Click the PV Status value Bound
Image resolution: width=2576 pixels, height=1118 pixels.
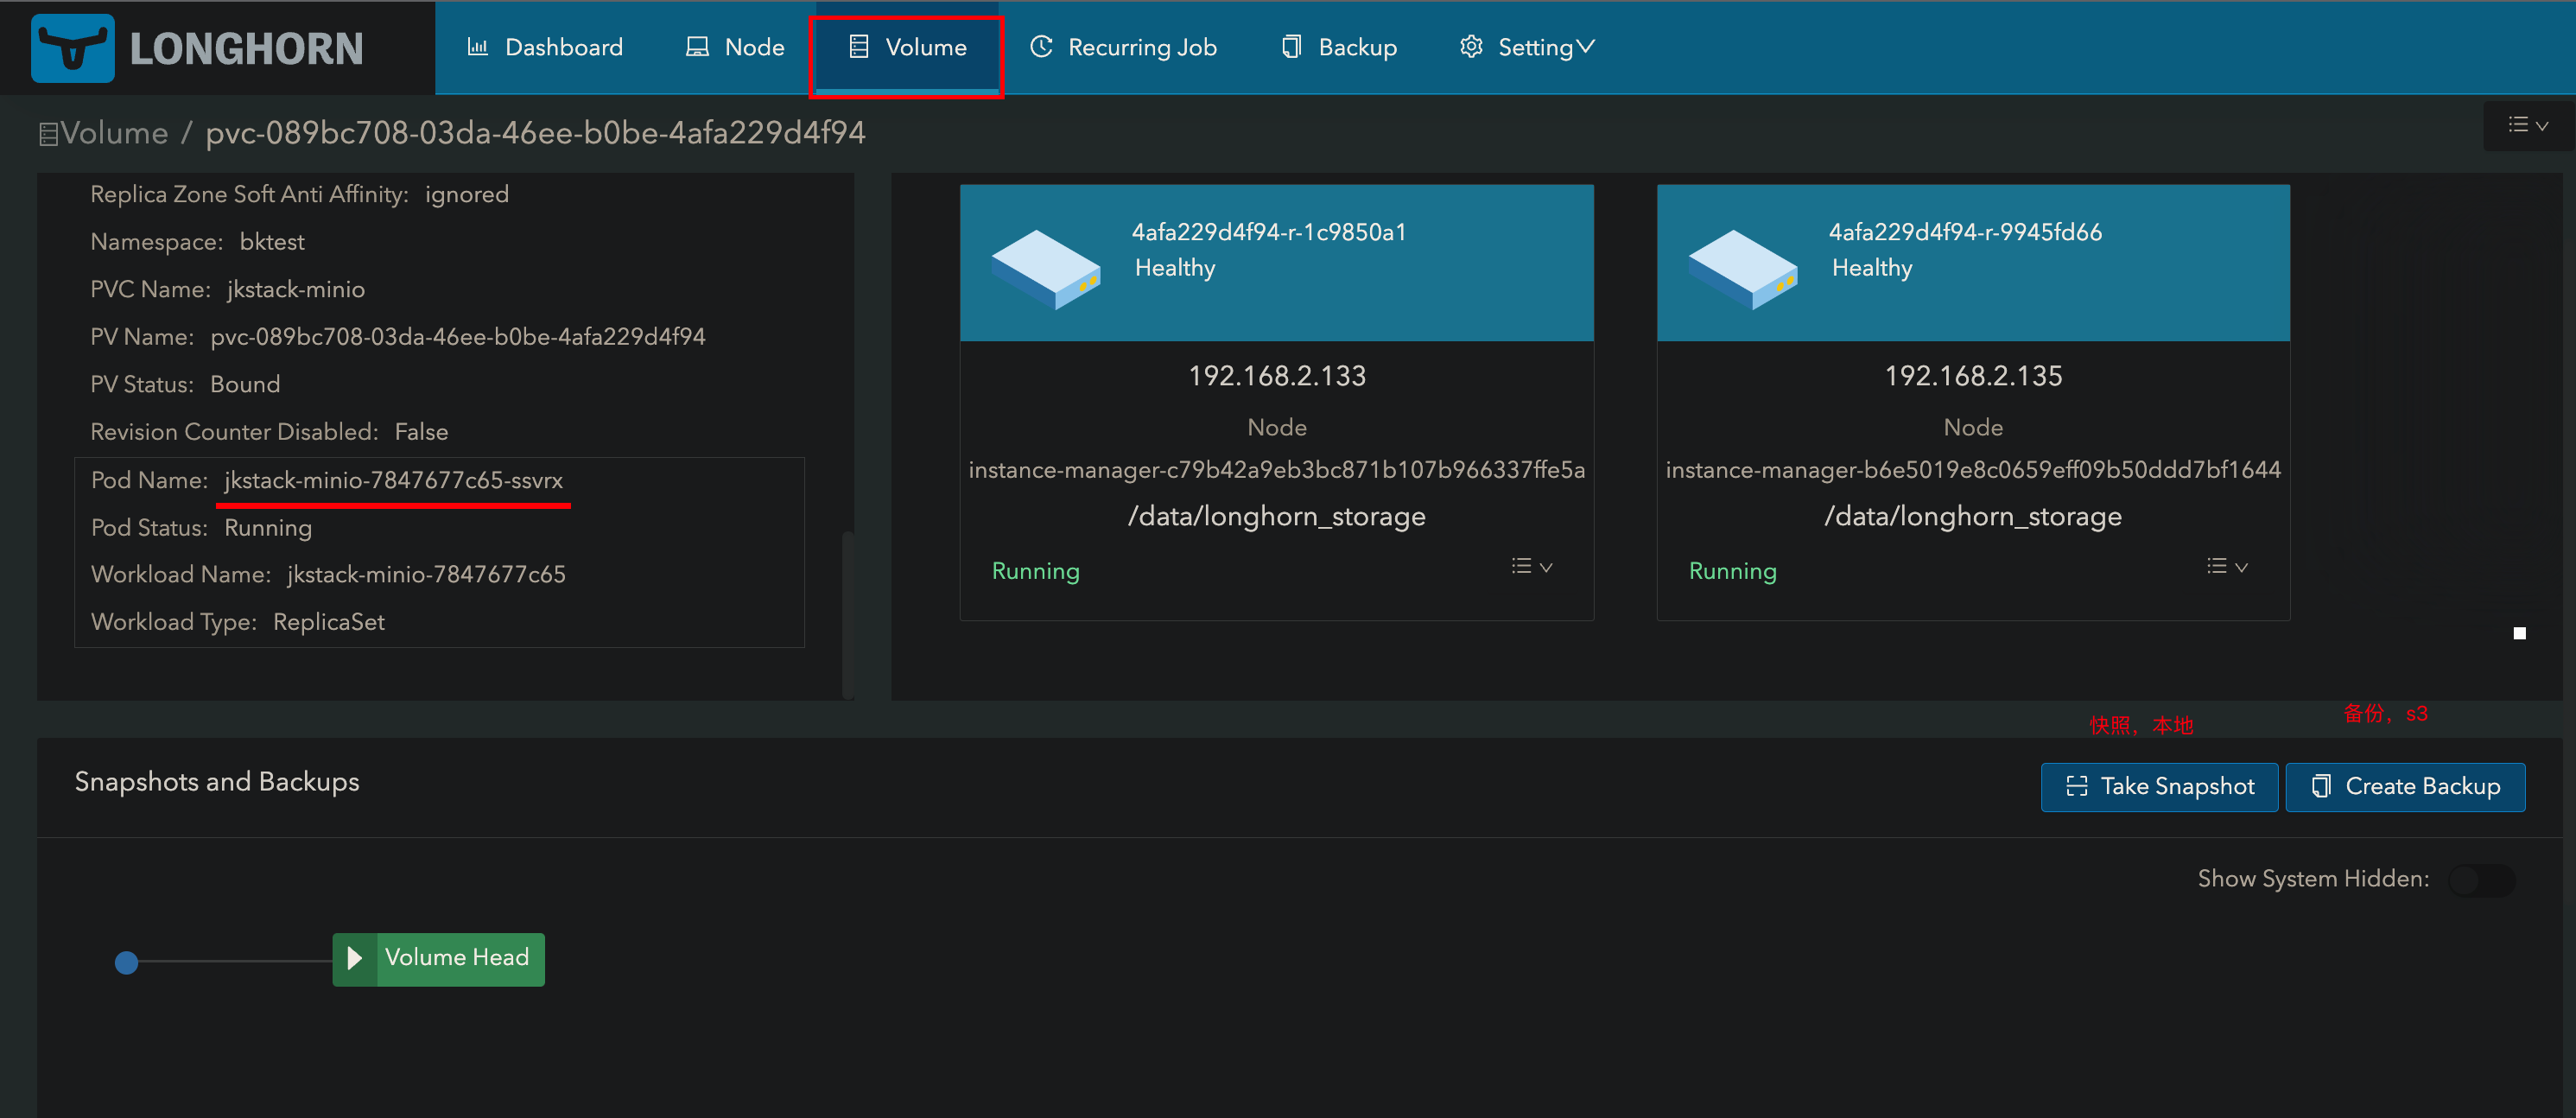pyautogui.click(x=245, y=384)
